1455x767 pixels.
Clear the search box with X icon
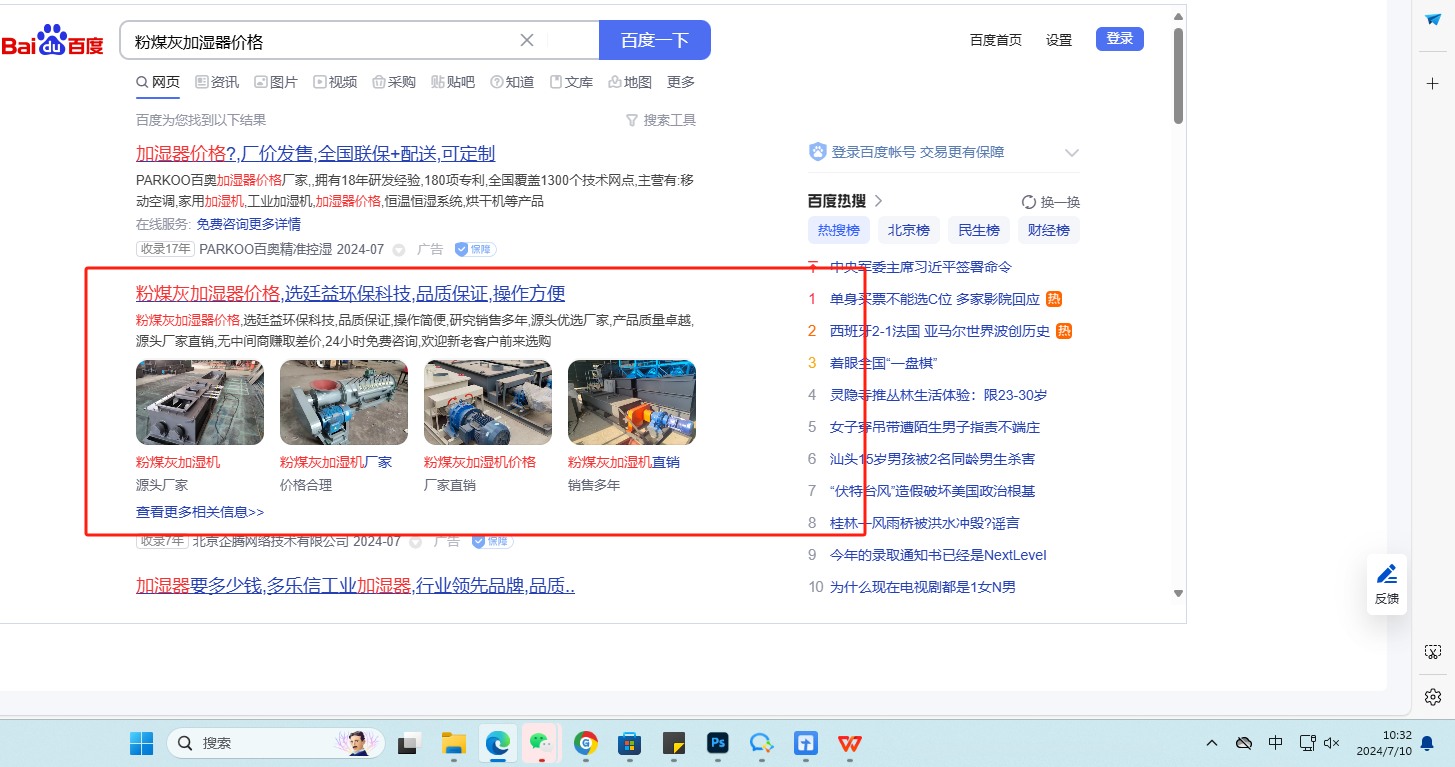[x=527, y=41]
